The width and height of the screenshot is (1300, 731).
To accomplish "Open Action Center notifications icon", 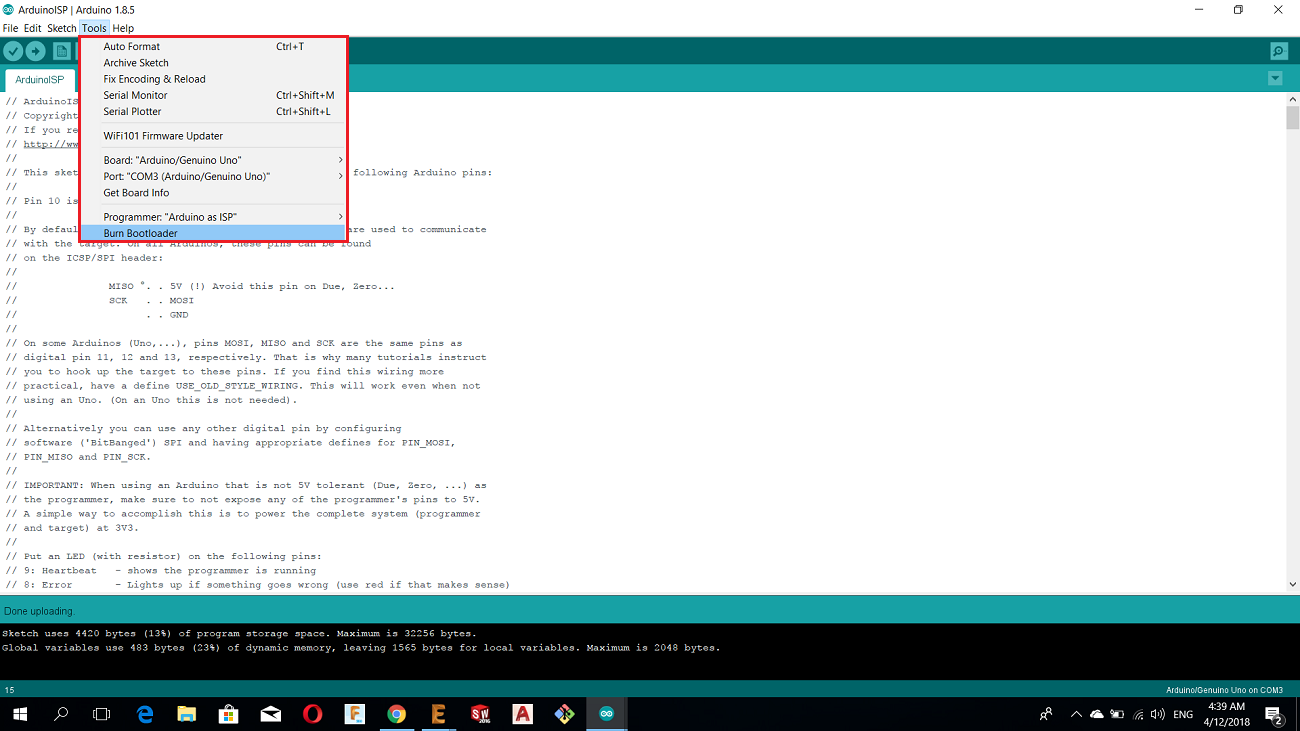I will [1274, 714].
